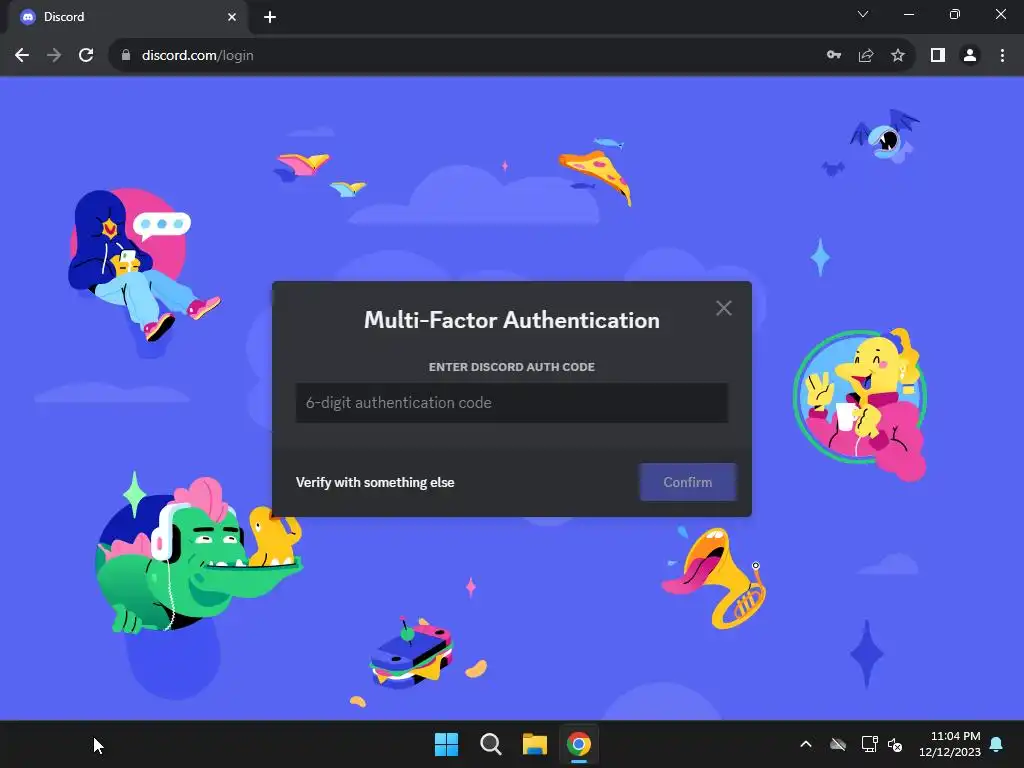Bookmark this tab with the star

click(x=898, y=56)
